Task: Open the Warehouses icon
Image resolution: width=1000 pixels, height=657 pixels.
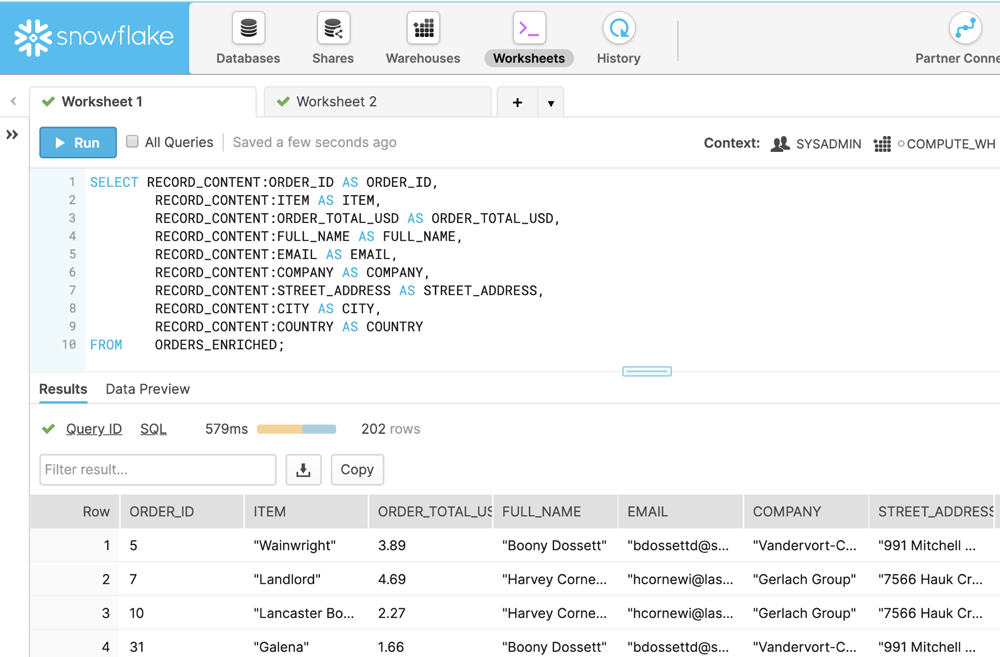Action: point(423,28)
